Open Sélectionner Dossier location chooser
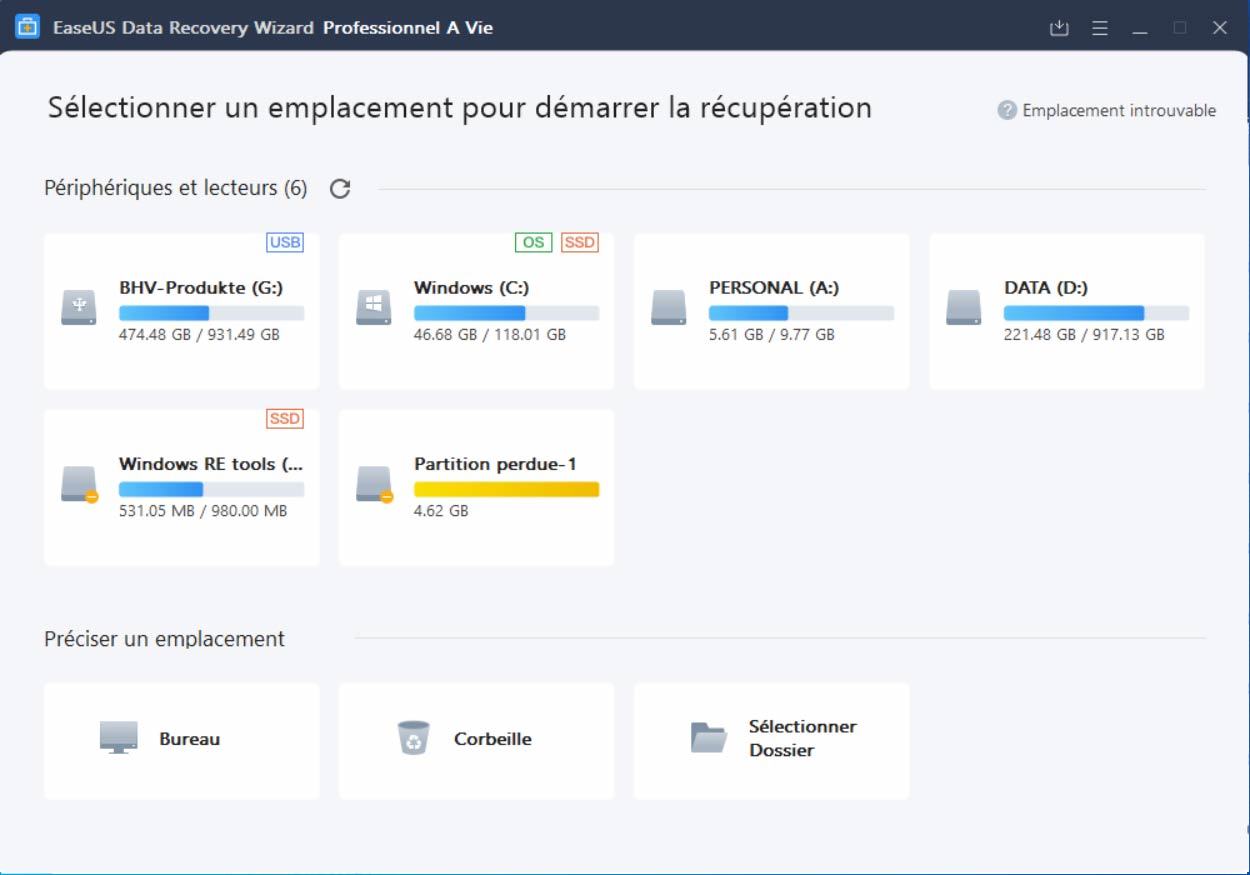Screen dimensions: 1250x875 pyautogui.click(x=772, y=741)
